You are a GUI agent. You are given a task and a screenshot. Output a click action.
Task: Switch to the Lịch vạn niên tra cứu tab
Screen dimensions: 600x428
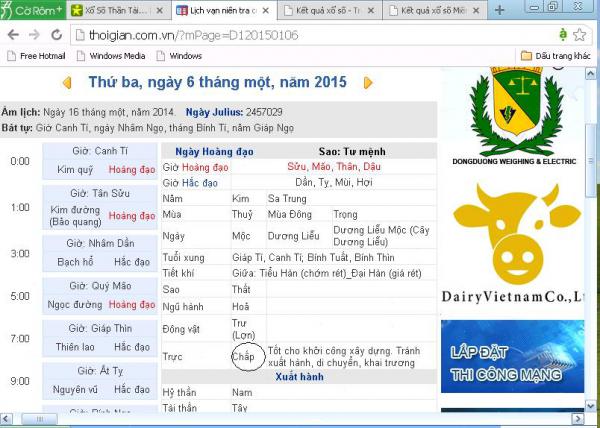click(223, 11)
